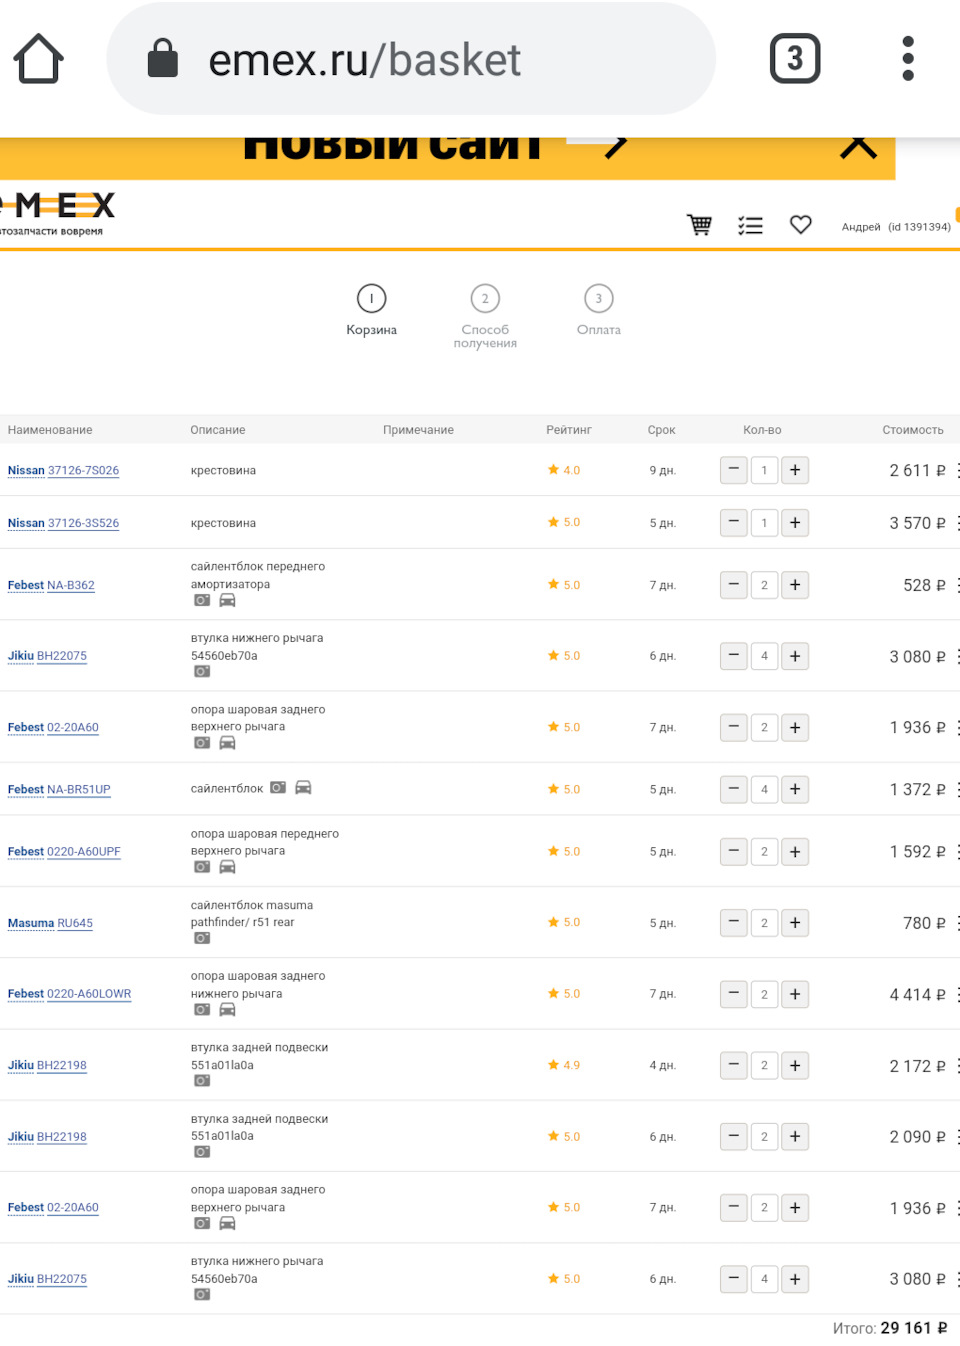Screen dimensions: 960x1346
Task: Select step 3 Оплата
Action: 599,310
